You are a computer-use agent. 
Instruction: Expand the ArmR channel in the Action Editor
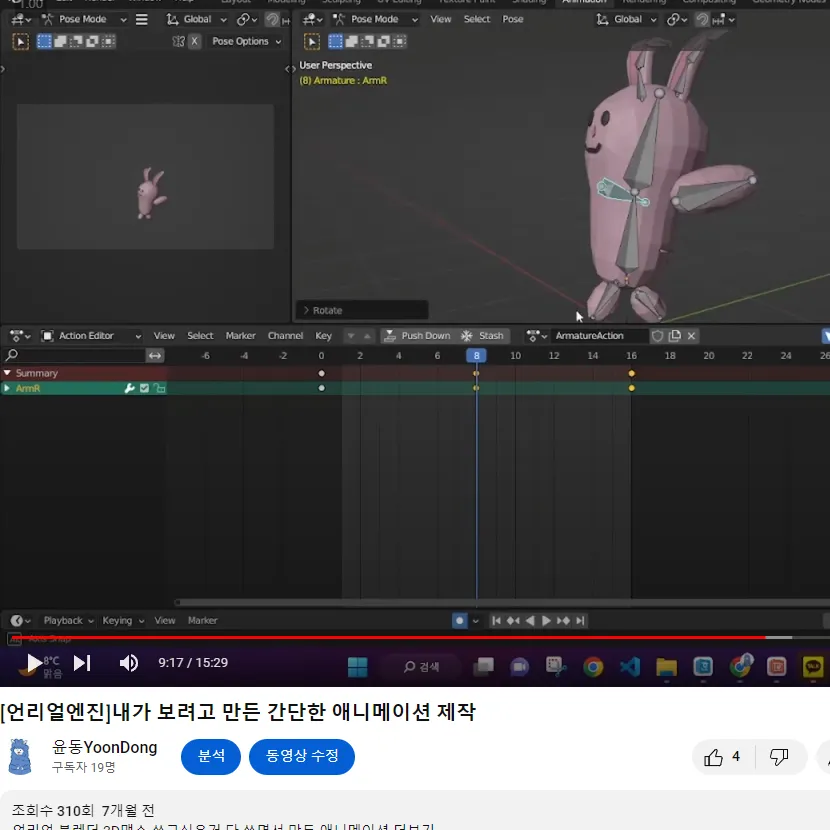(8, 388)
